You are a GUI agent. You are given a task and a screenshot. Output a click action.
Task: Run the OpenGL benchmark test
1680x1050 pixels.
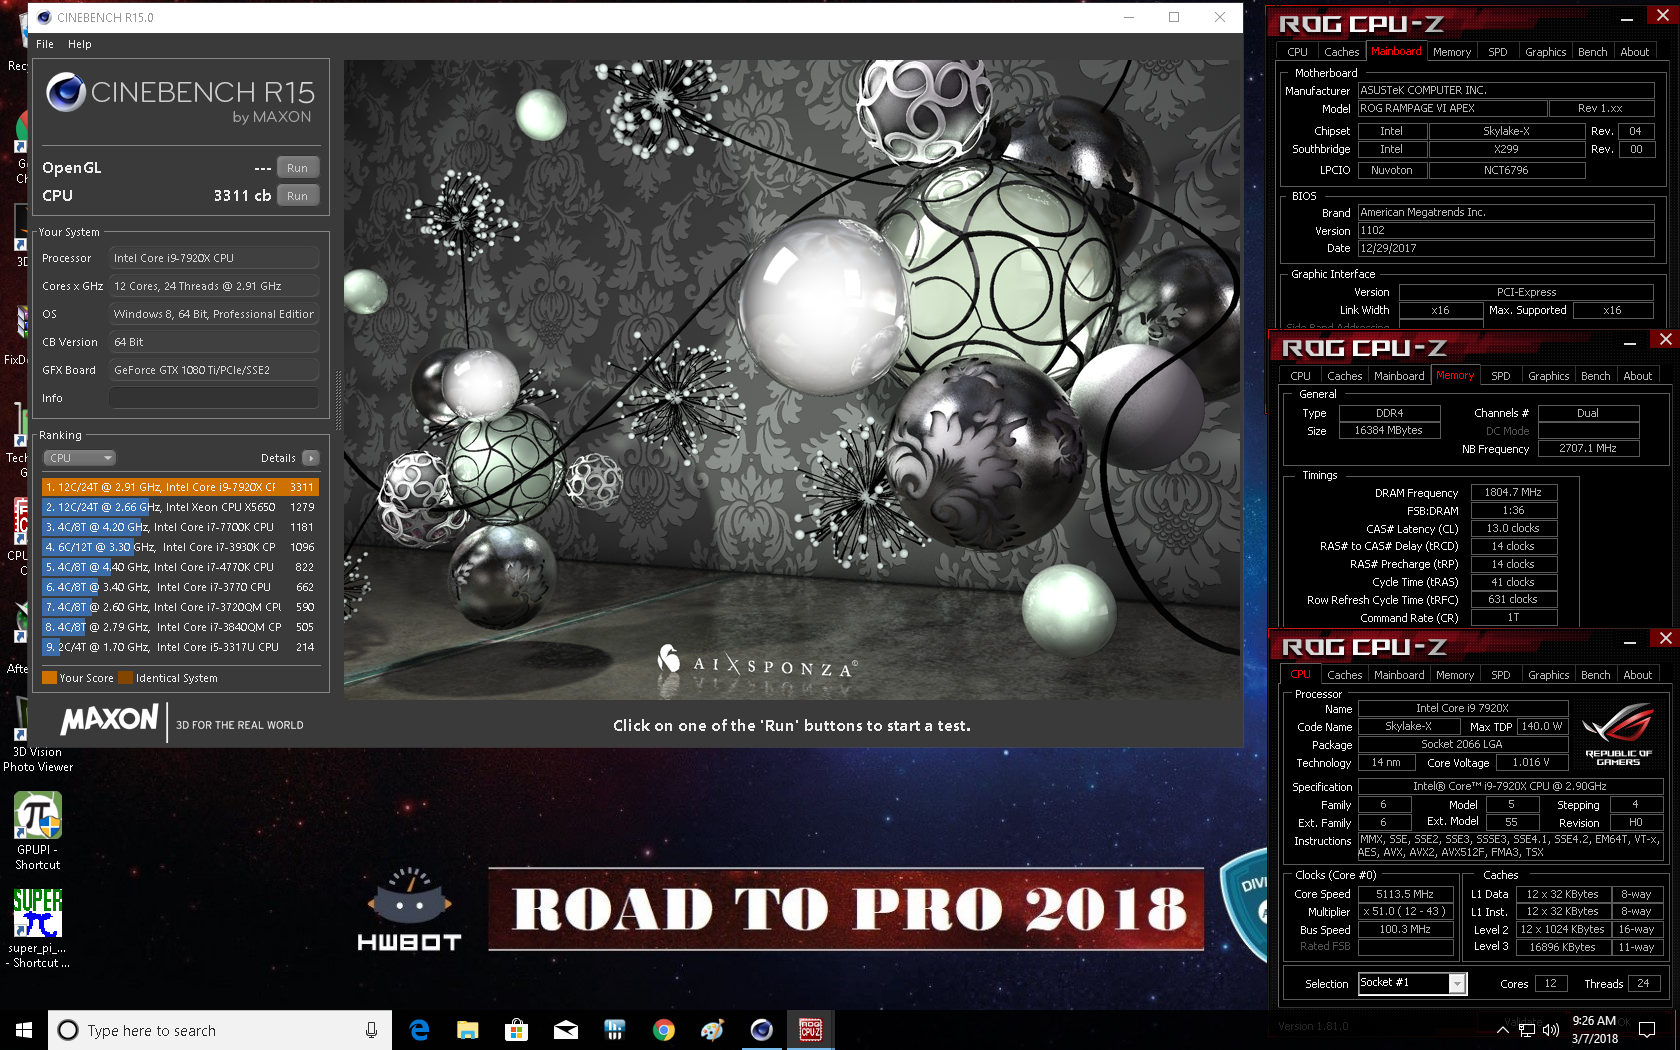coord(297,168)
